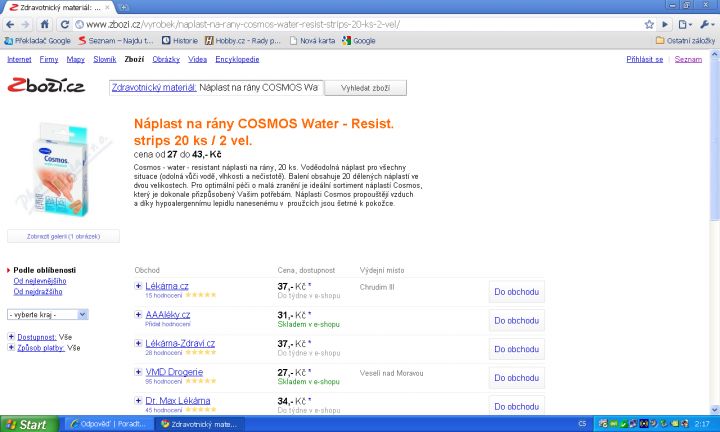Open the wrench settings menu
The height and width of the screenshot is (432, 720).
coord(706,24)
